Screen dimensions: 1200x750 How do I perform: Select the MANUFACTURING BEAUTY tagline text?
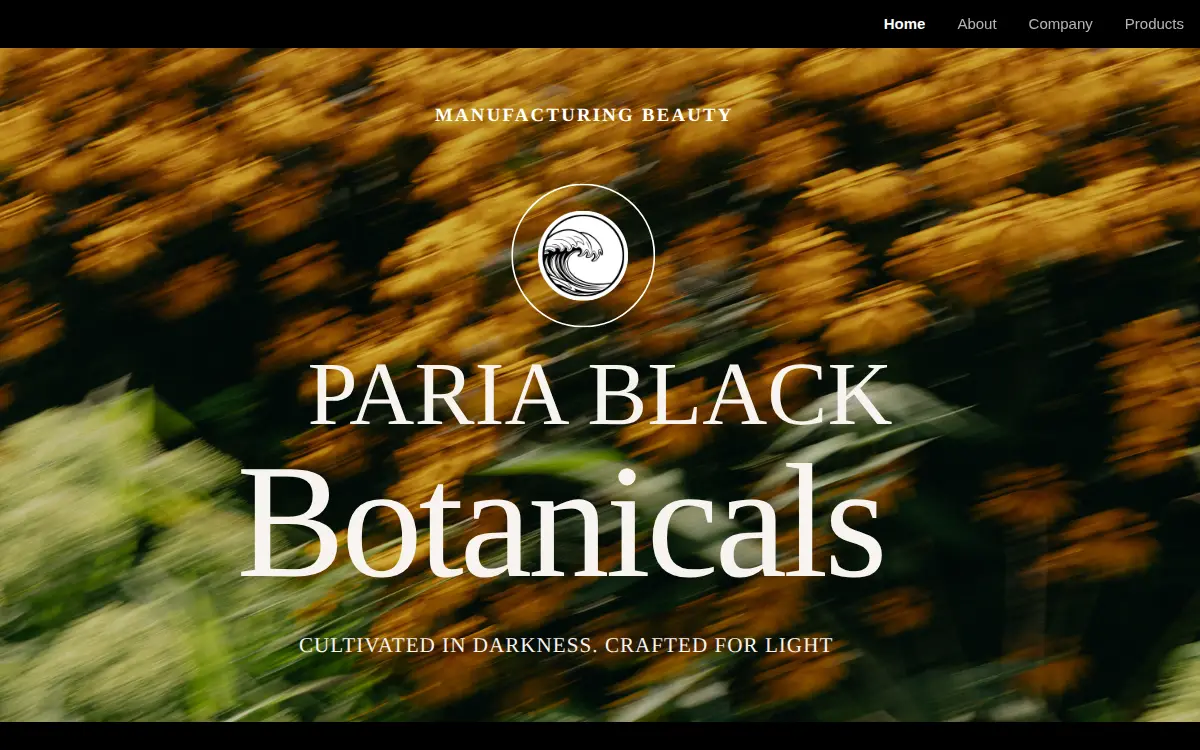(x=584, y=115)
